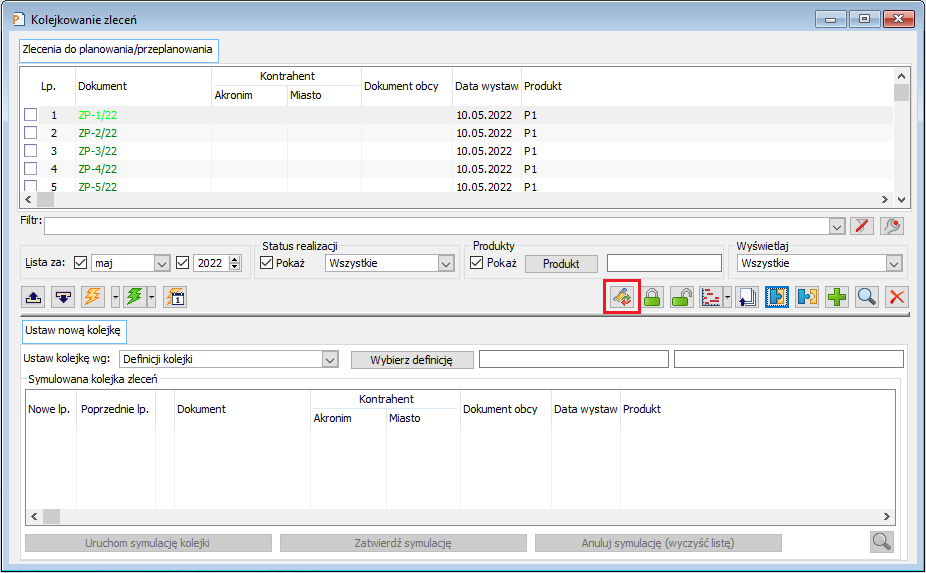
Task: Open the Gantt chart icon
Action: pyautogui.click(x=710, y=297)
